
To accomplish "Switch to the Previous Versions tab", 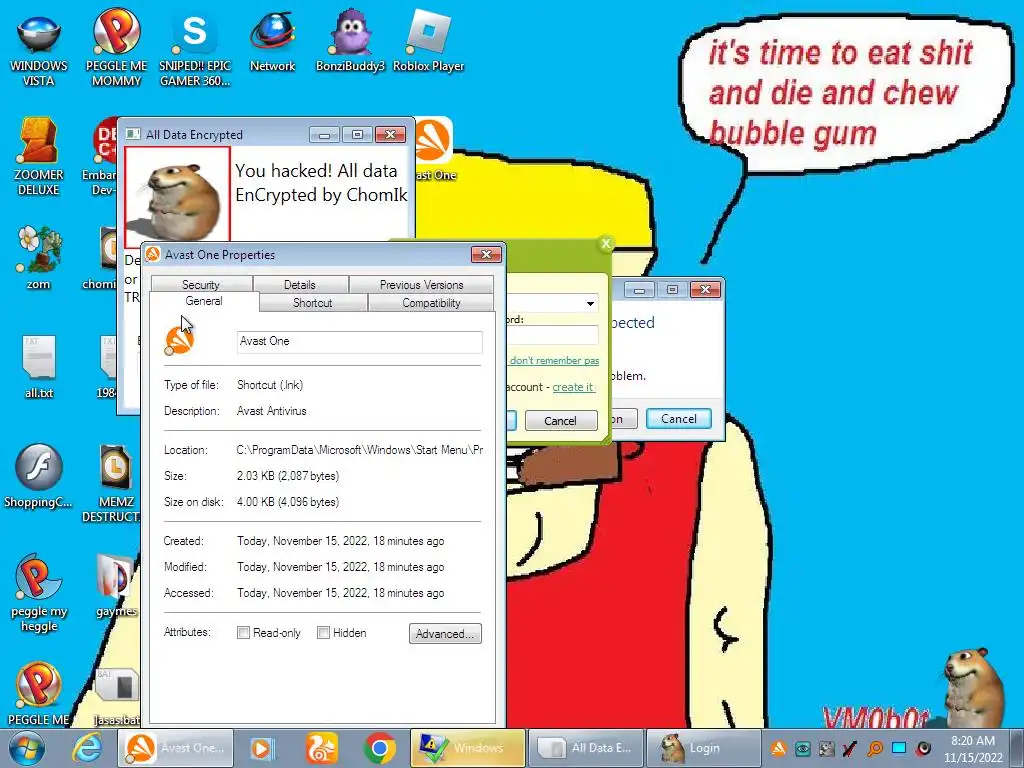I will pyautogui.click(x=421, y=285).
